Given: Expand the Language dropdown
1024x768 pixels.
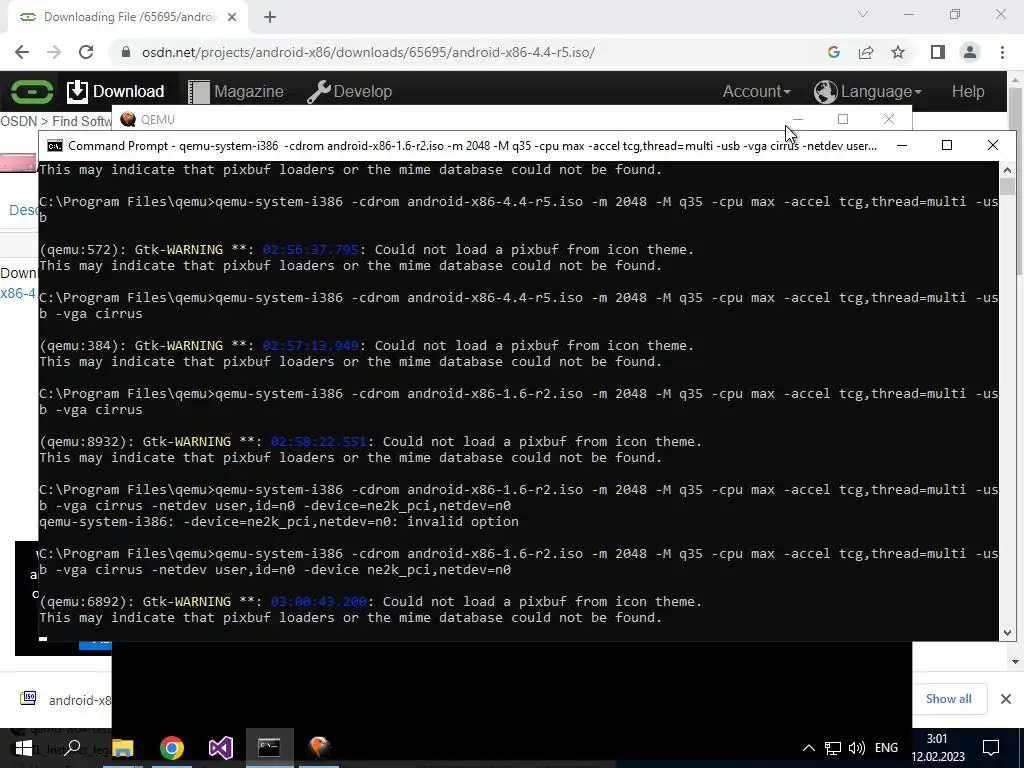Looking at the screenshot, I should coord(867,91).
